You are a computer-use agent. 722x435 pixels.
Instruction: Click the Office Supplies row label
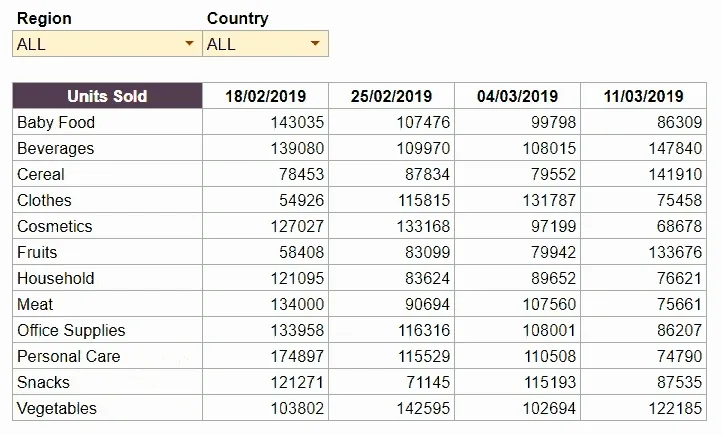pos(71,330)
